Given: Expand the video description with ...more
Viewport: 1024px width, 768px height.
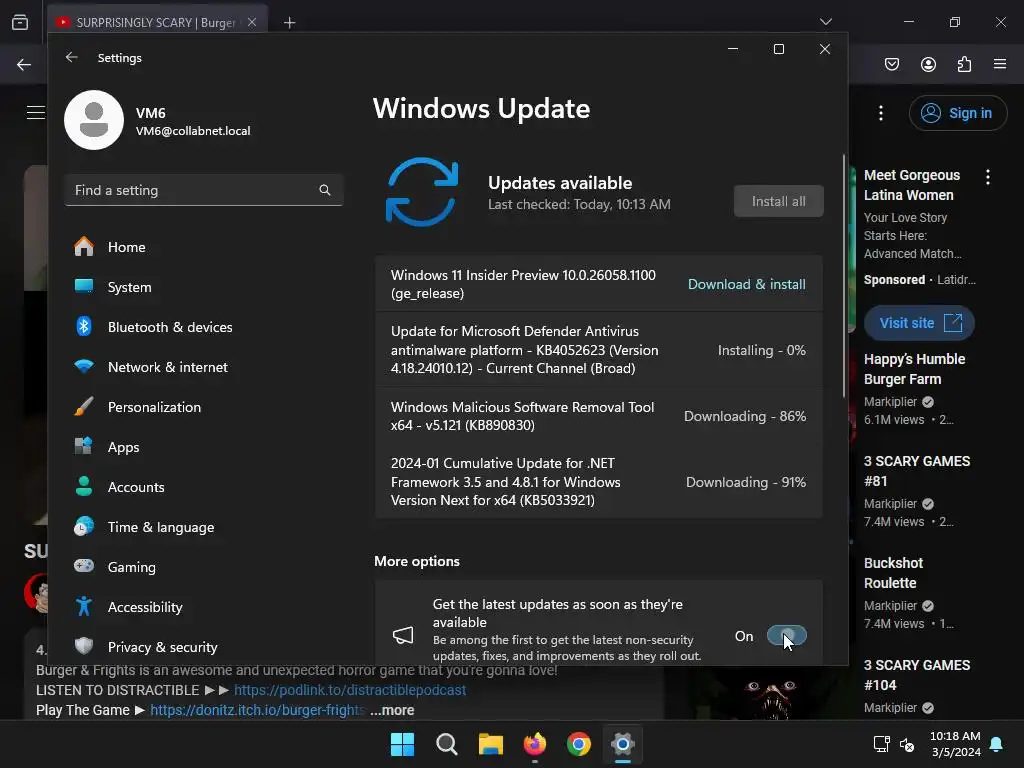Looking at the screenshot, I should (x=392, y=710).
